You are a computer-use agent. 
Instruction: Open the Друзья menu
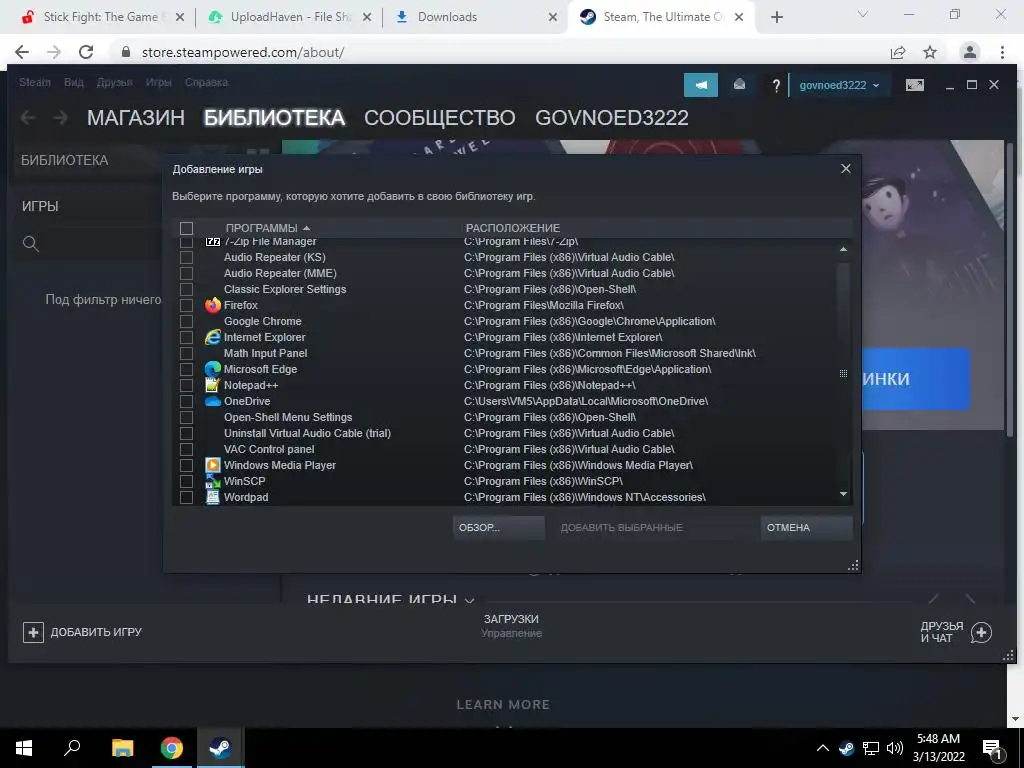(114, 82)
